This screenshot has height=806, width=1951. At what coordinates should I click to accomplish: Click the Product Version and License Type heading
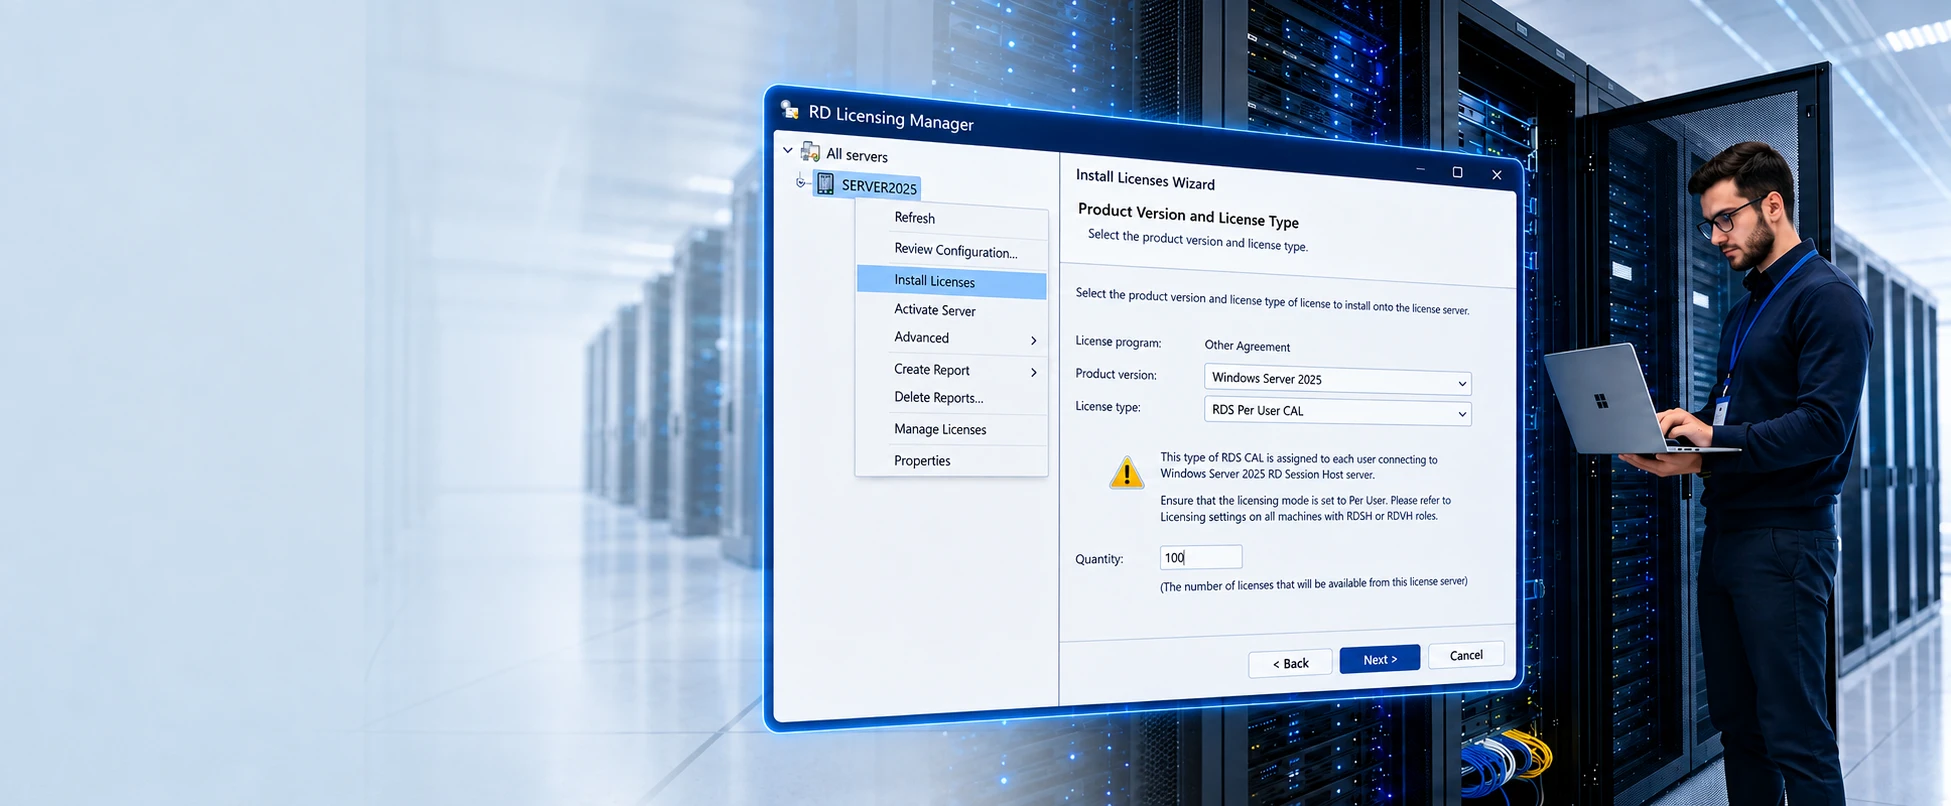[x=1188, y=215]
